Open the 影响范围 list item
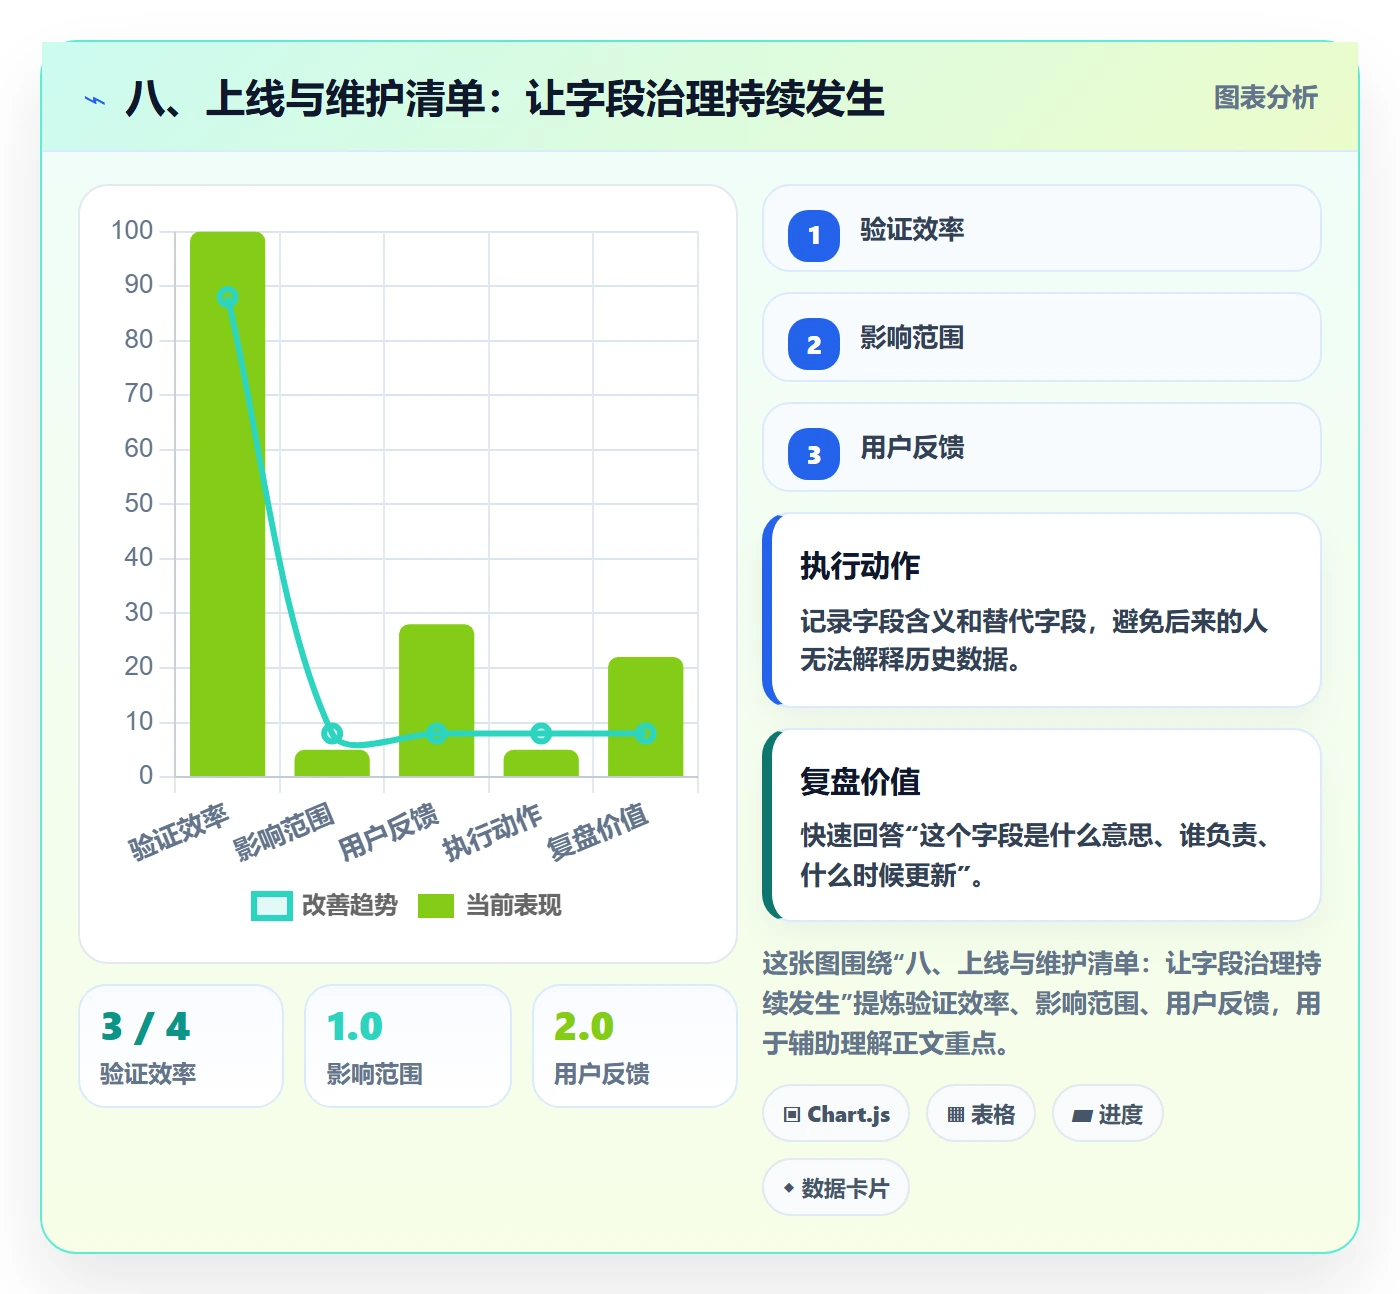Image resolution: width=1400 pixels, height=1294 pixels. (1042, 337)
